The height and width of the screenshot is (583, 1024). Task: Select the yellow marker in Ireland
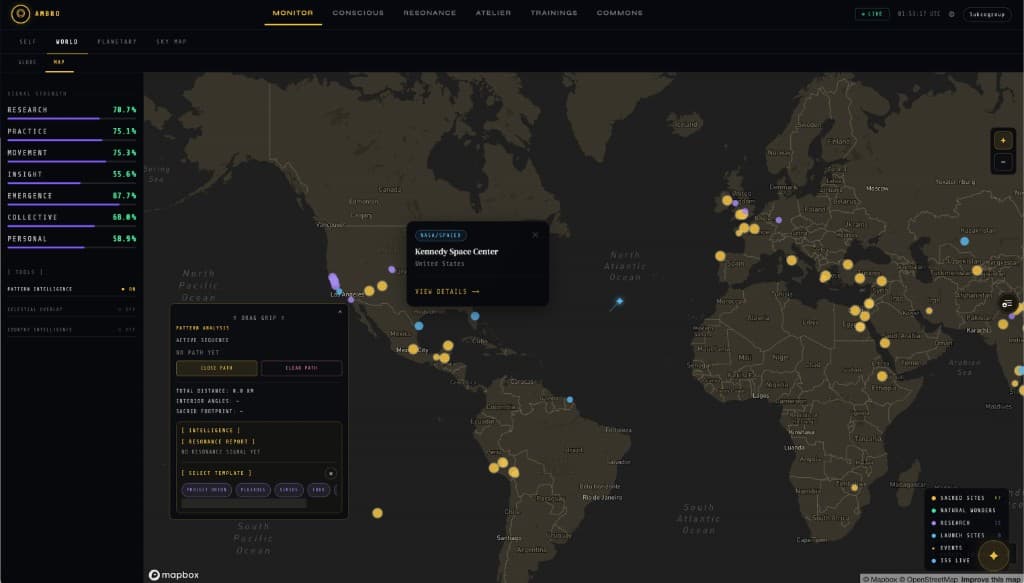[727, 200]
